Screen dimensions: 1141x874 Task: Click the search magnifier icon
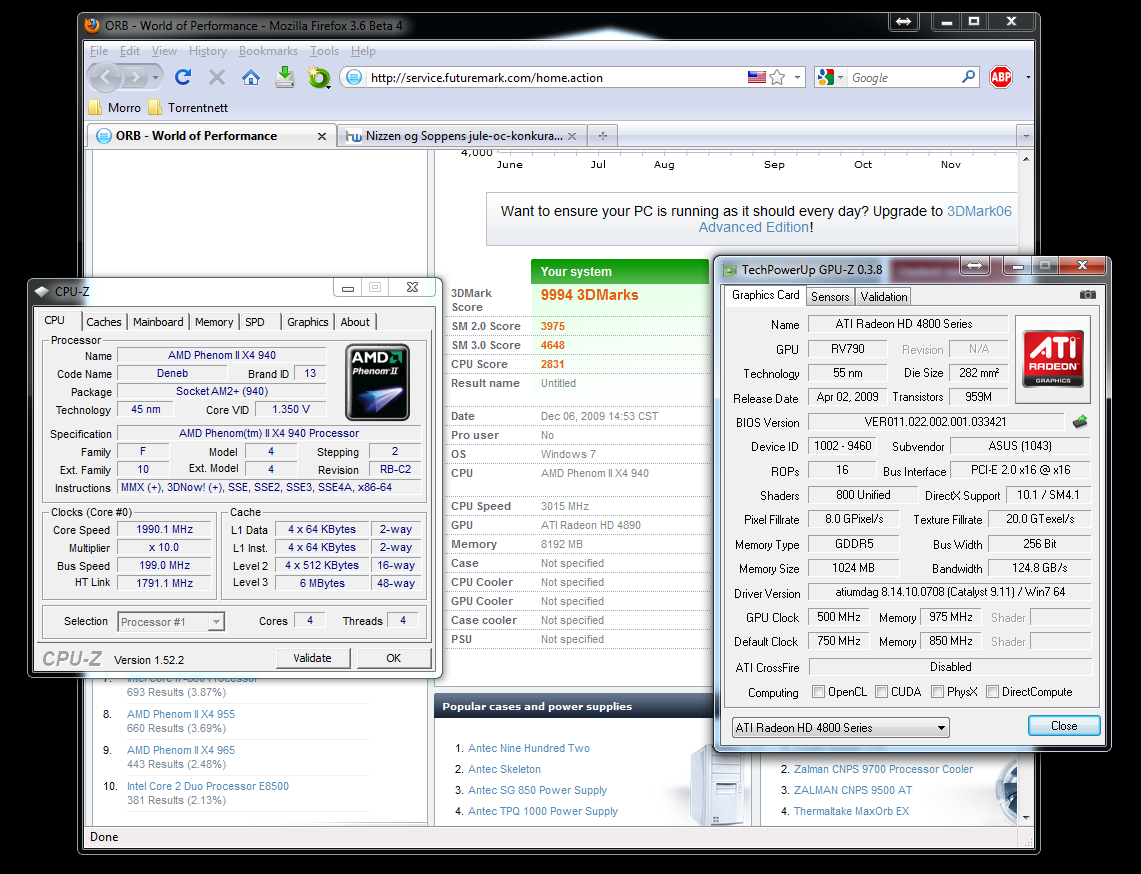[968, 76]
